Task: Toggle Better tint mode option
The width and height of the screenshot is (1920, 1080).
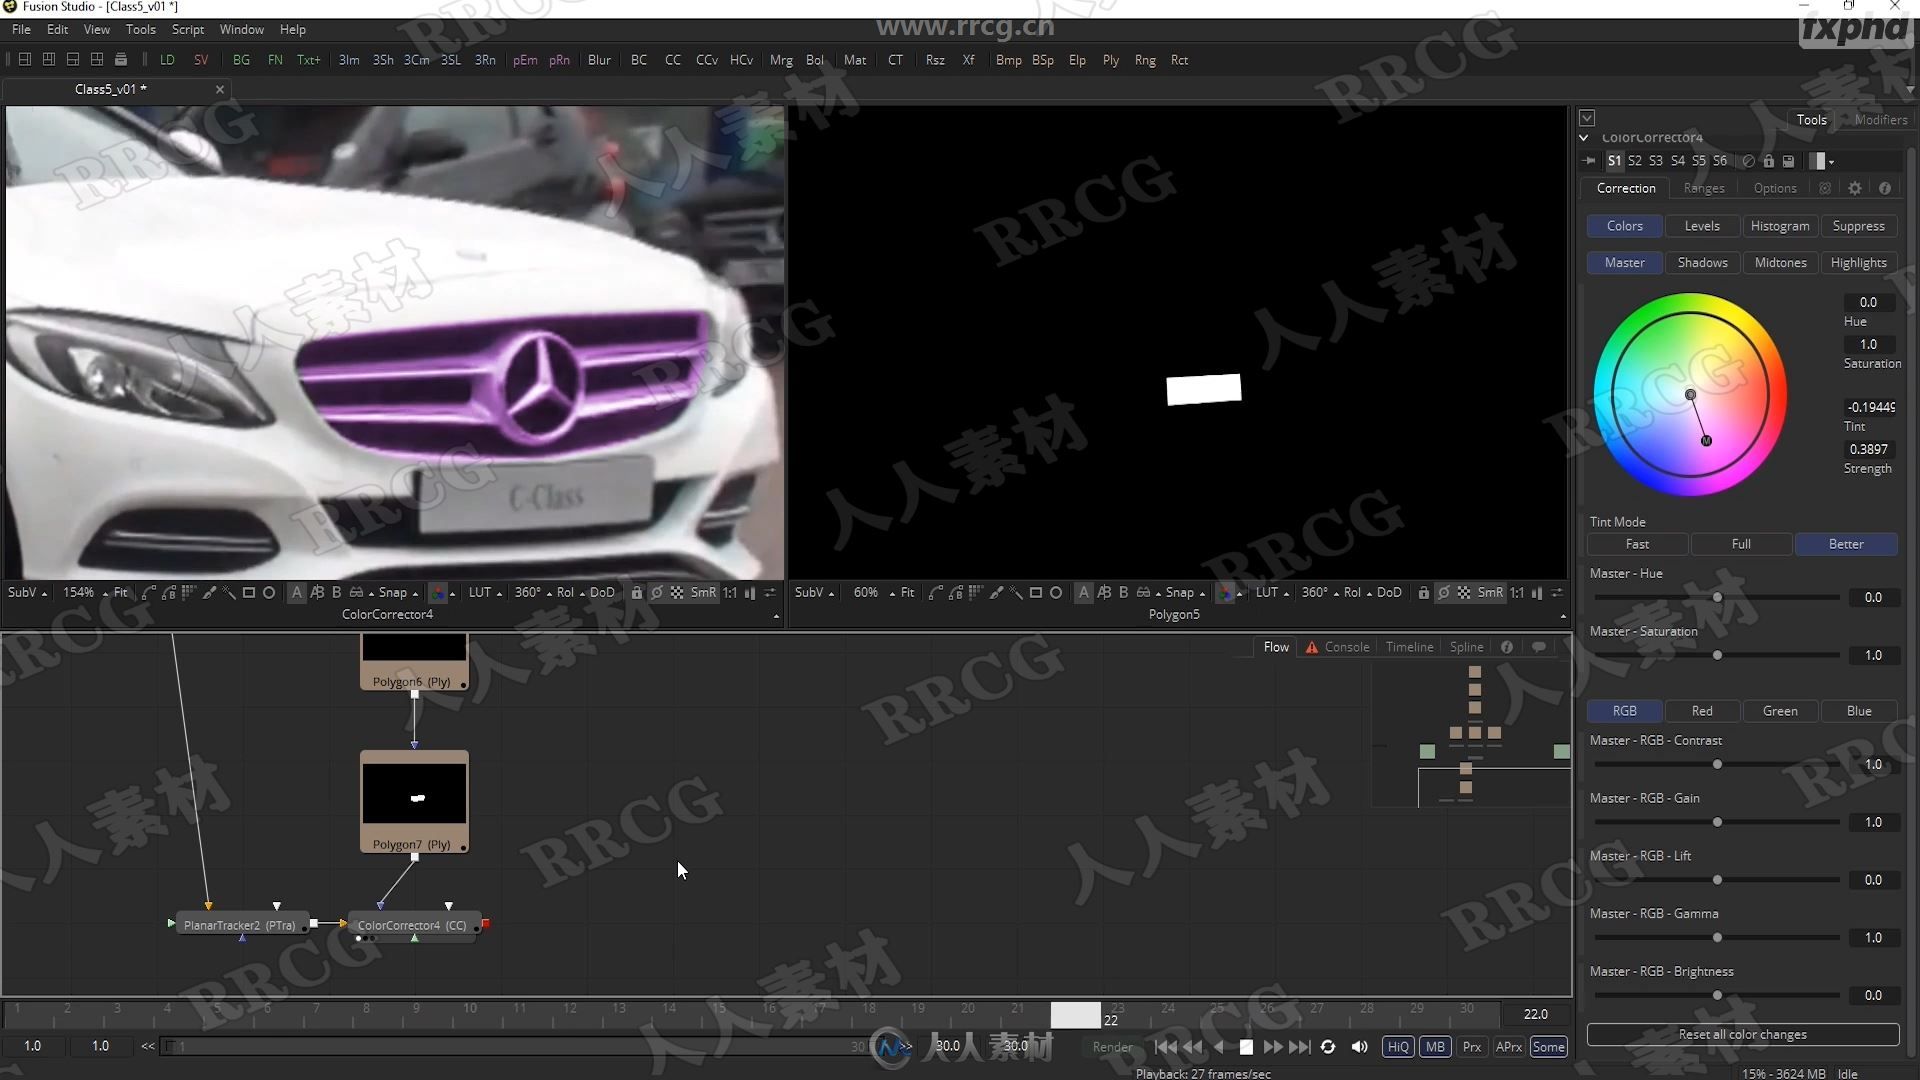Action: 1845,543
